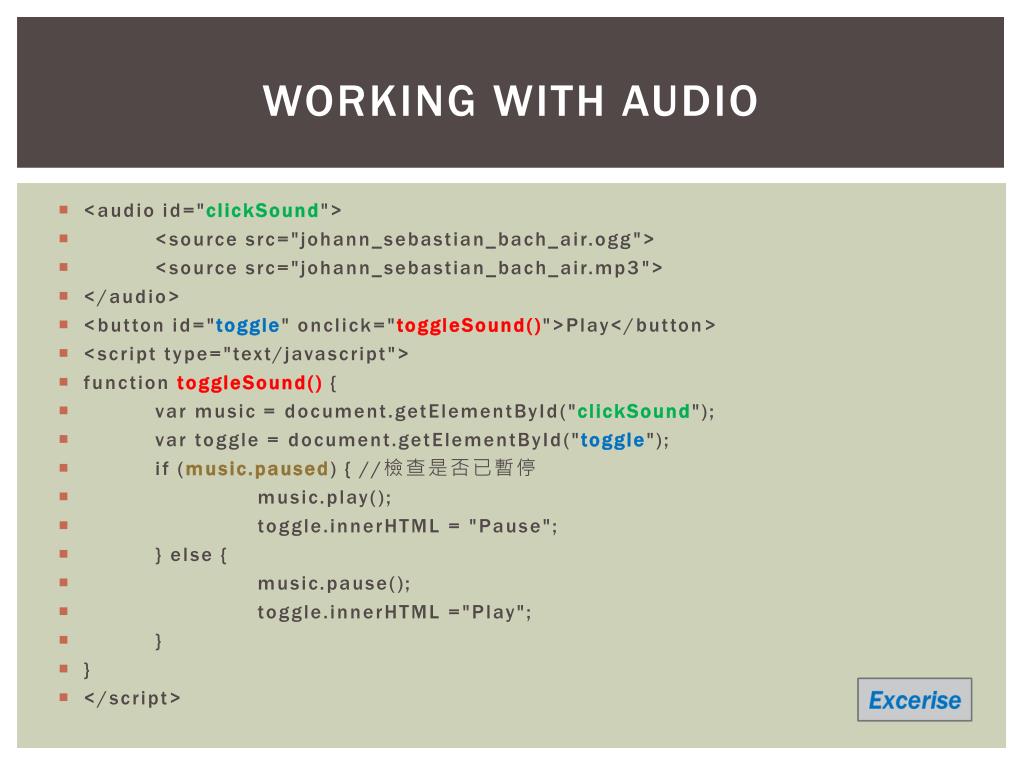
Task: Click the green clickSound id in audio tag
Action: (262, 210)
